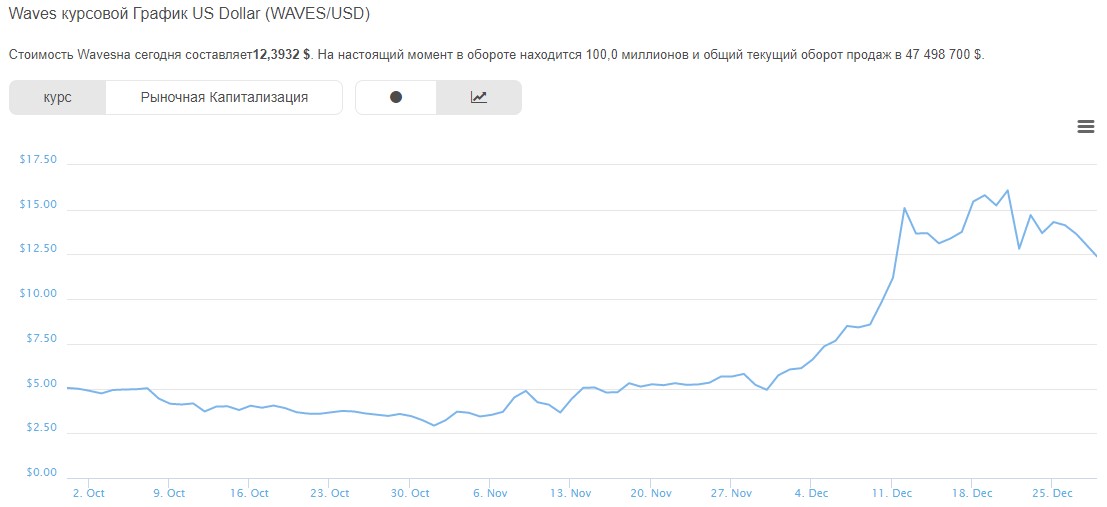Click the 18. Dec date label
The width and height of the screenshot is (1107, 507).
[971, 493]
